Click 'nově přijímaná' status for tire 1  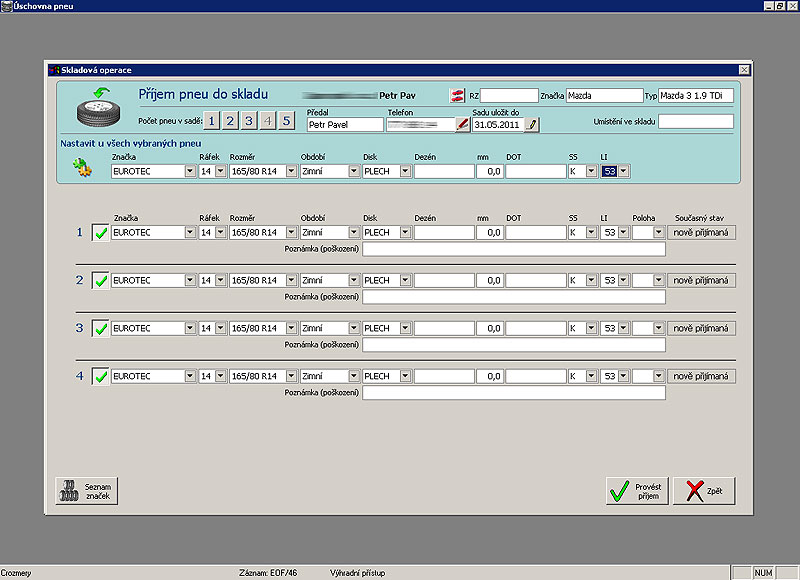701,233
